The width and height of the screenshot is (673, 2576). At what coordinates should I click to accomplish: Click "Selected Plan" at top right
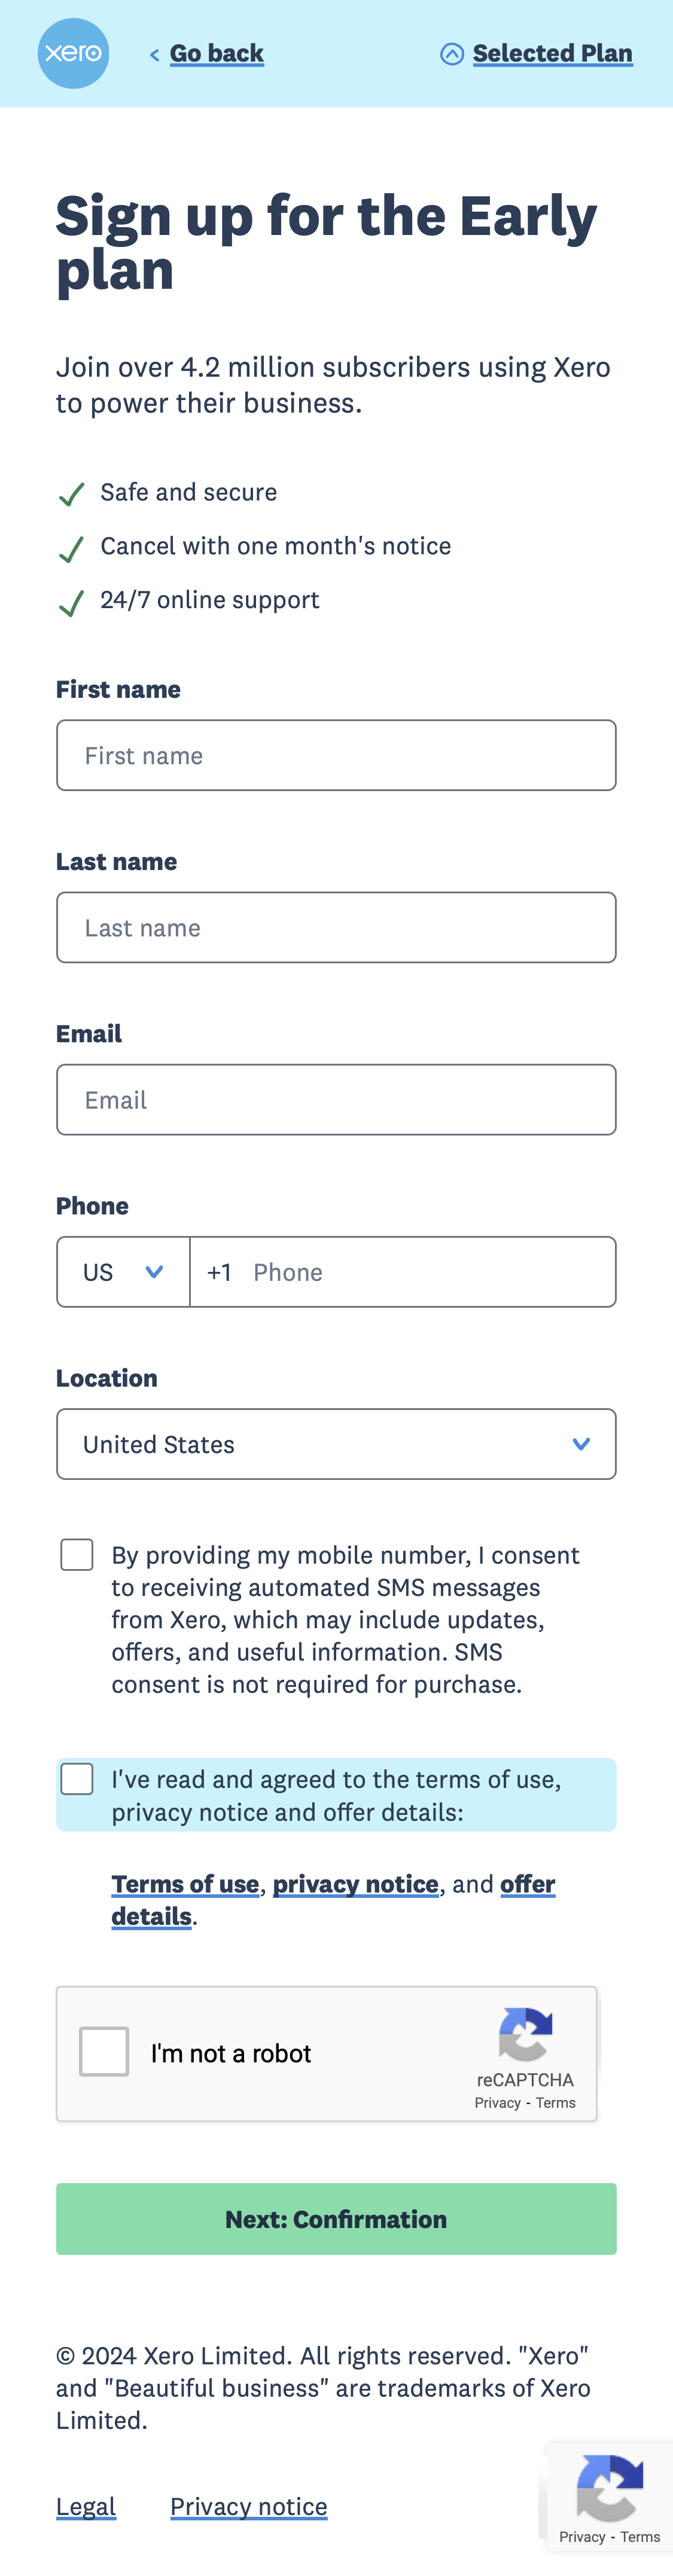coord(552,52)
